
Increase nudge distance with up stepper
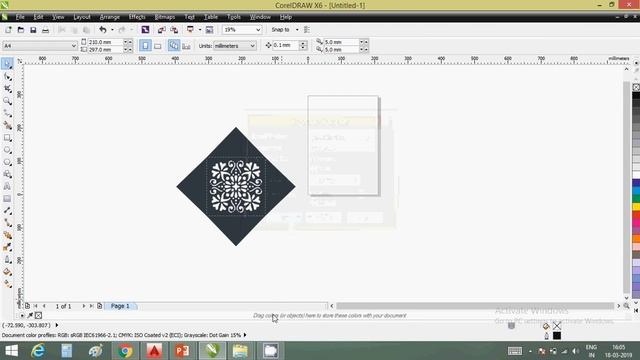pos(303,43)
